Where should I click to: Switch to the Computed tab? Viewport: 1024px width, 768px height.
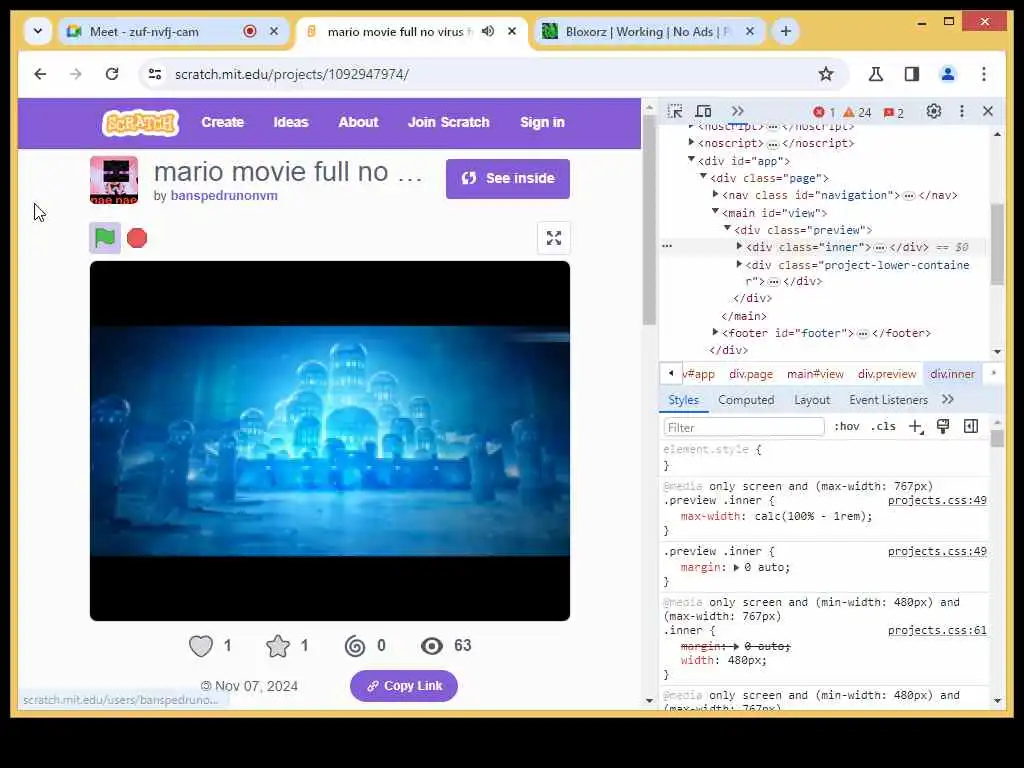tap(746, 400)
